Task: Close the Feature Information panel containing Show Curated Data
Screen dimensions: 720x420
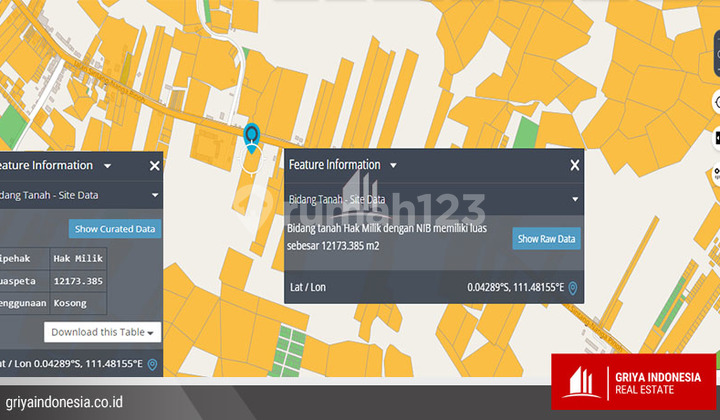Action: [154, 166]
